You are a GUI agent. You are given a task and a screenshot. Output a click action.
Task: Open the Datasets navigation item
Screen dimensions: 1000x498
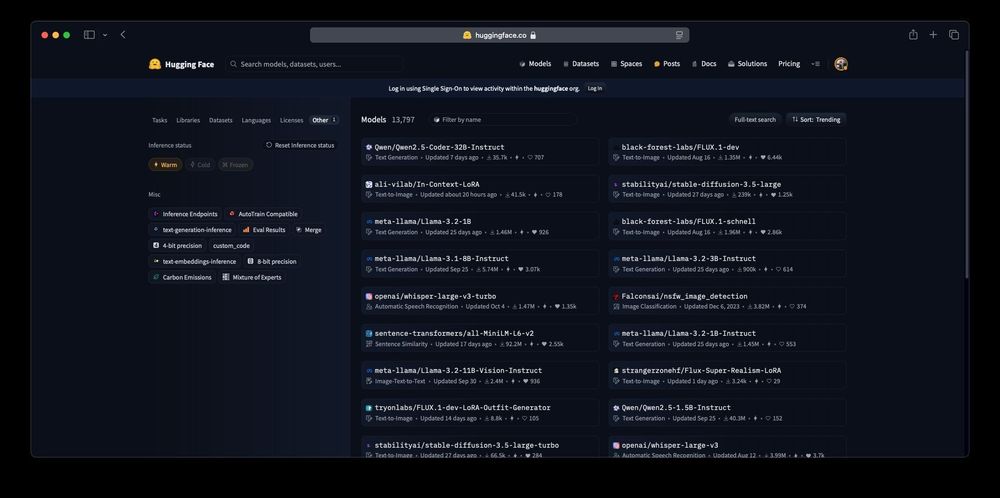click(x=580, y=64)
